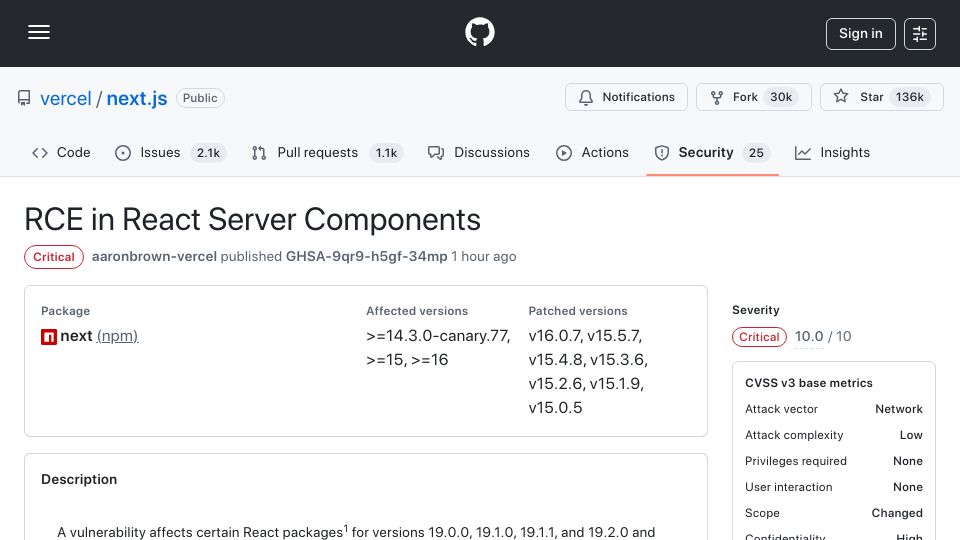Click the RCE in React Server Components title
This screenshot has height=540, width=960.
(252, 219)
